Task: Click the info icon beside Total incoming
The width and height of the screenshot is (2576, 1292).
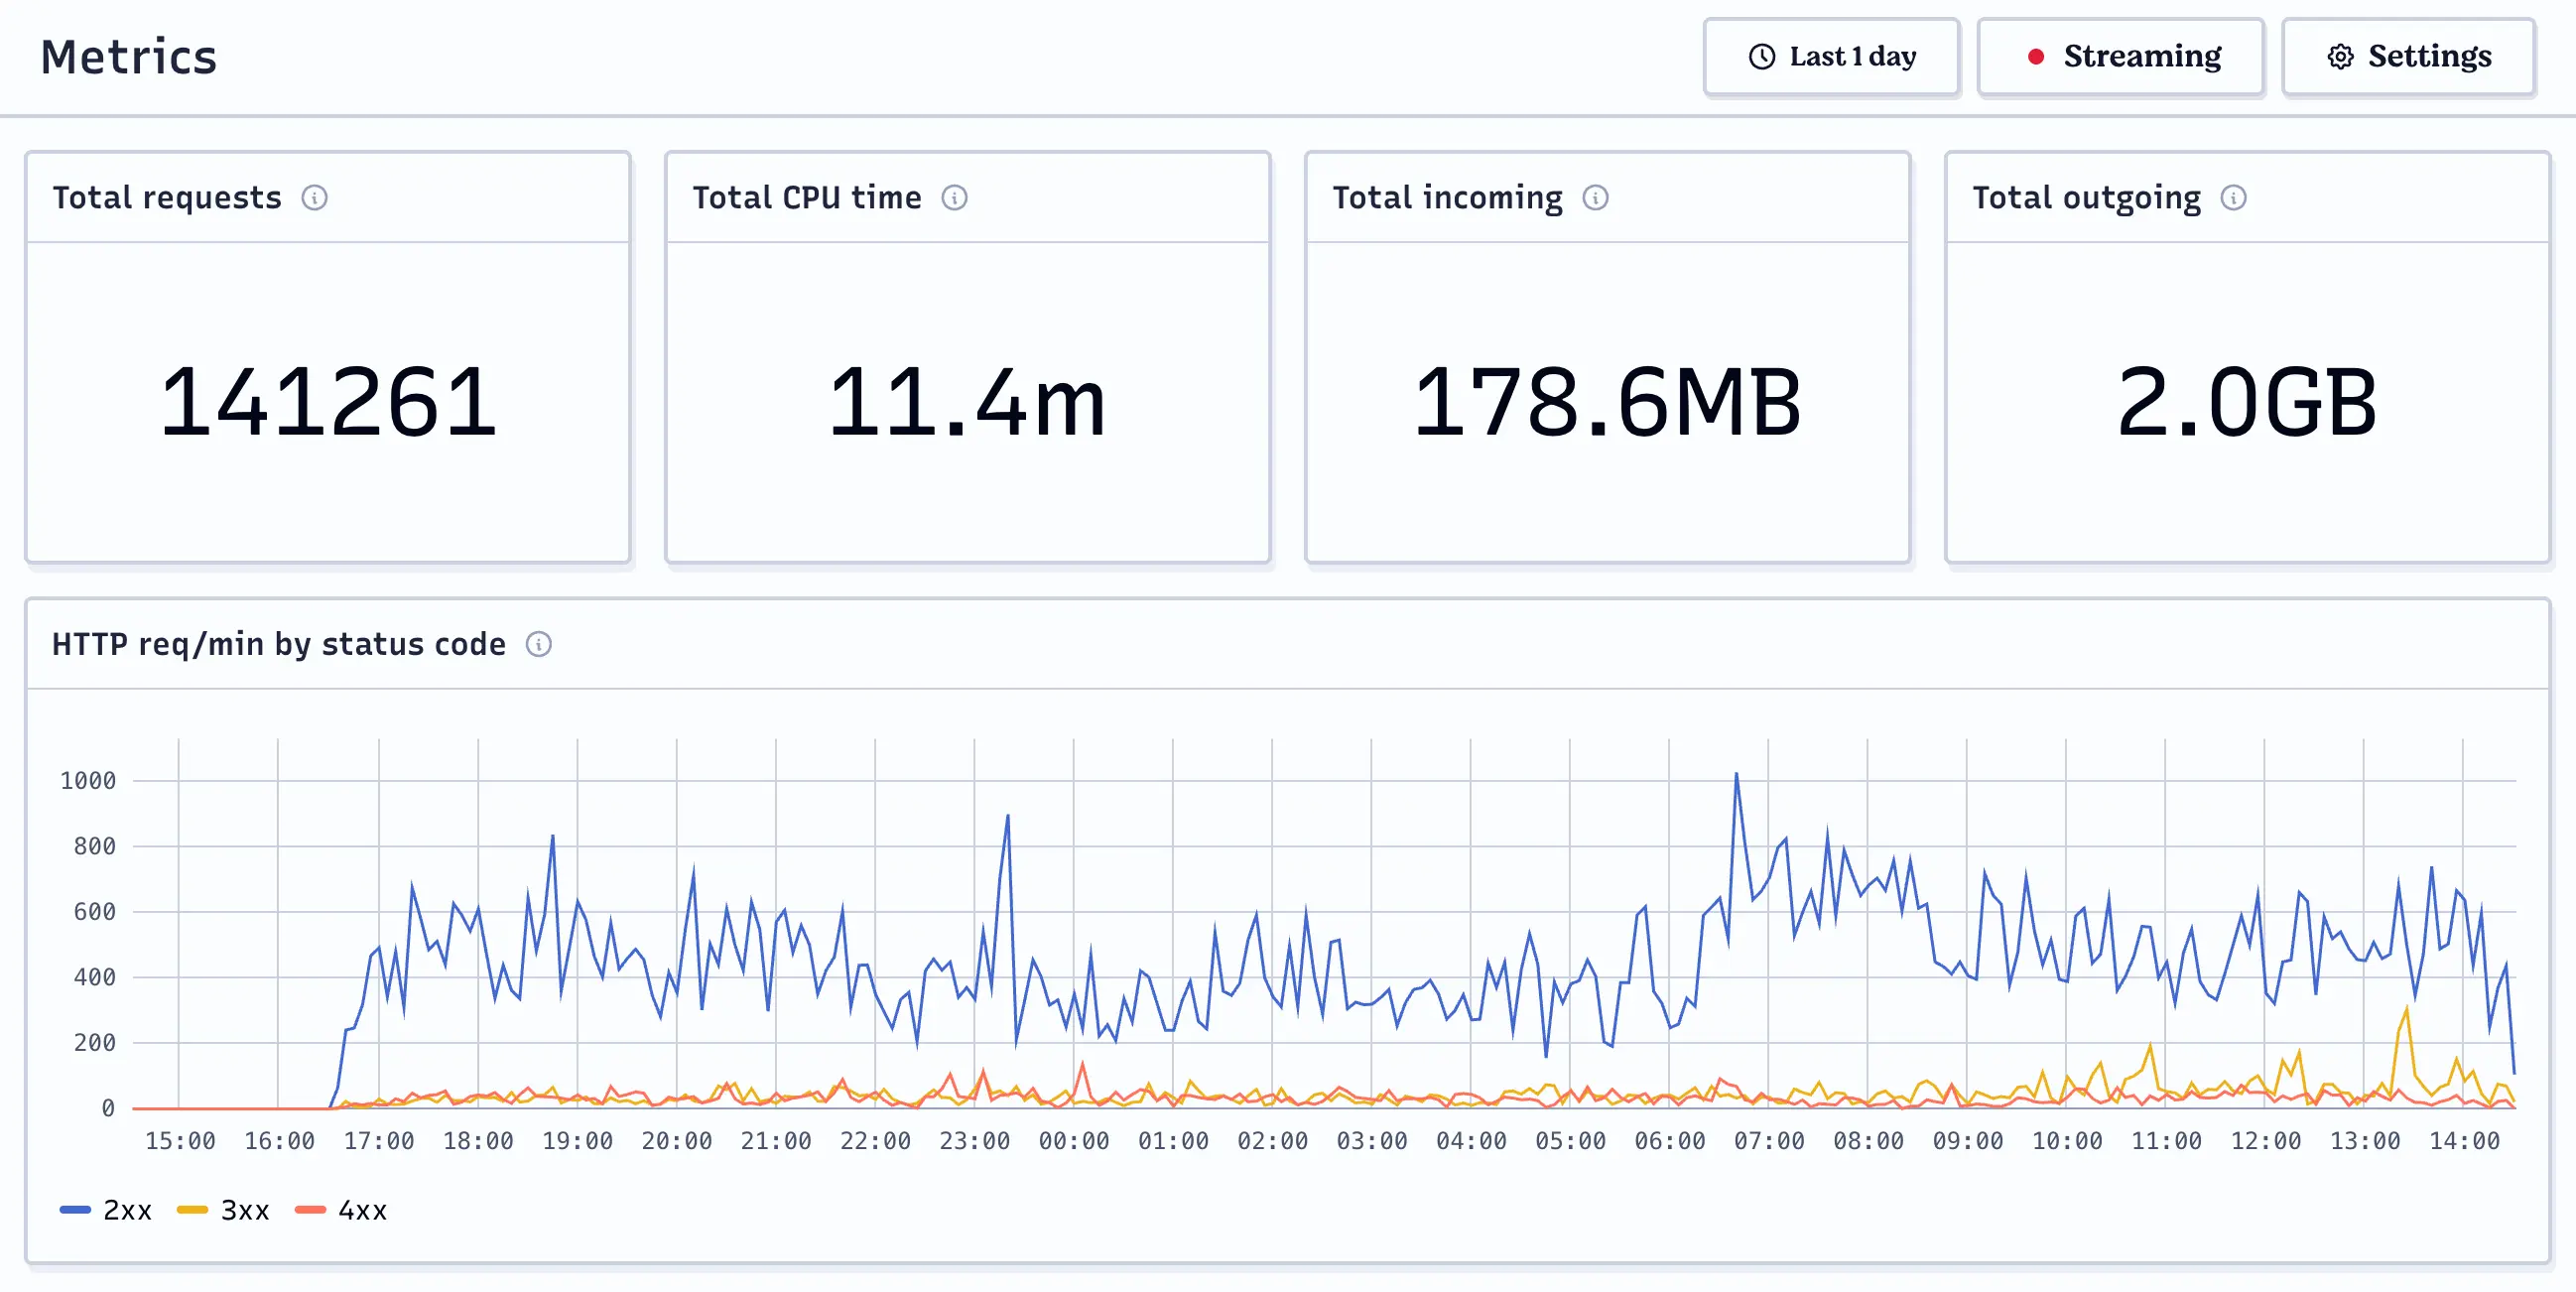Action: pyautogui.click(x=1596, y=198)
